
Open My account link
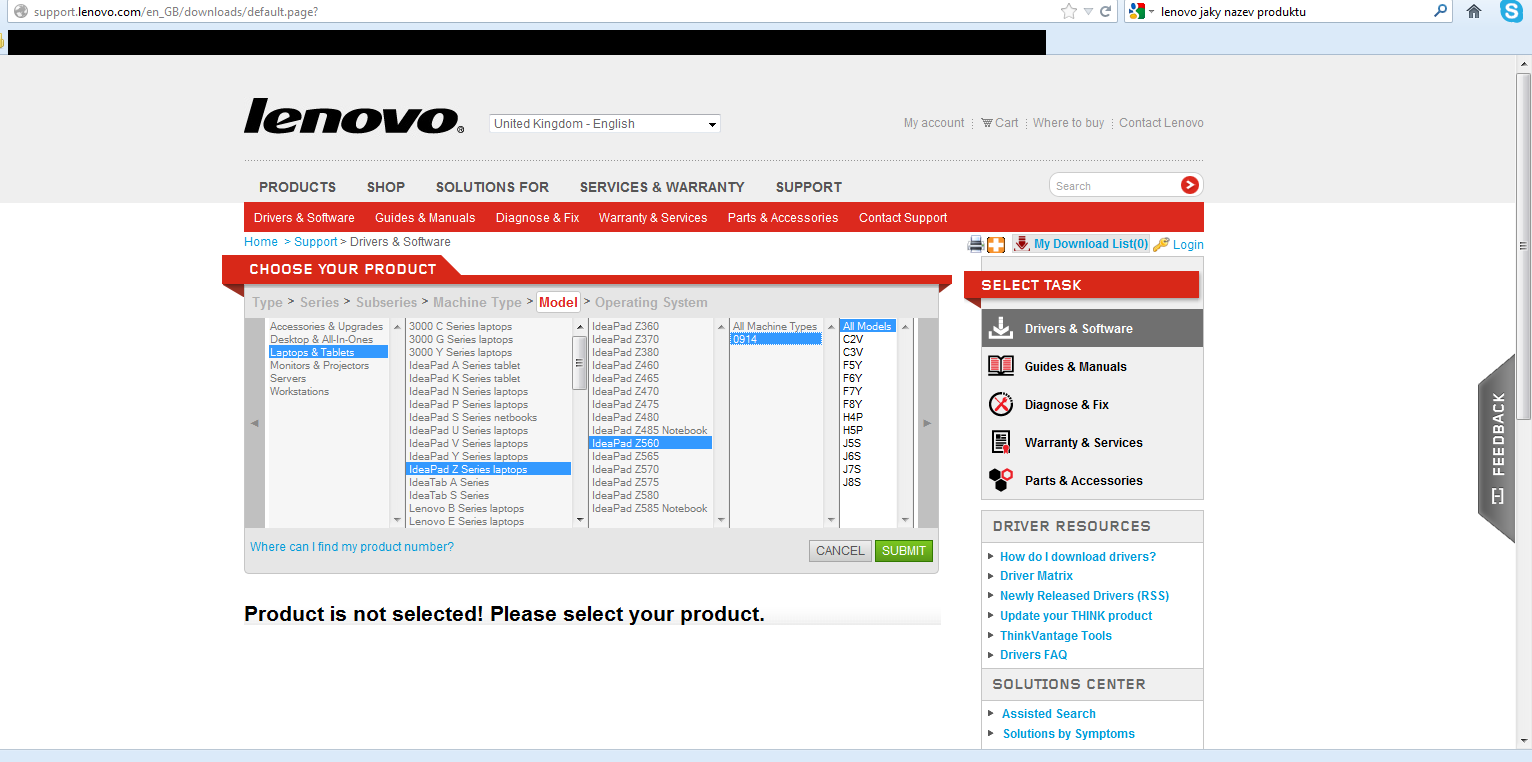click(934, 123)
